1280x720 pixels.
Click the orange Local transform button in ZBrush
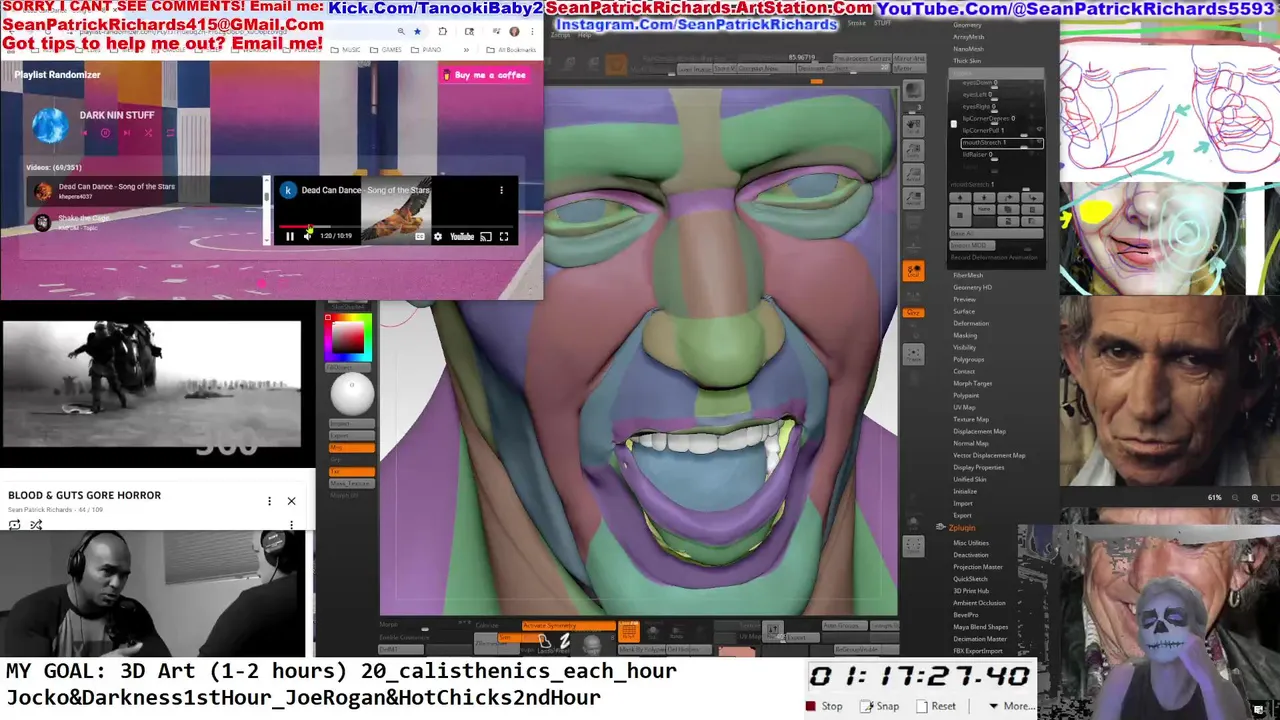pyautogui.click(x=913, y=271)
